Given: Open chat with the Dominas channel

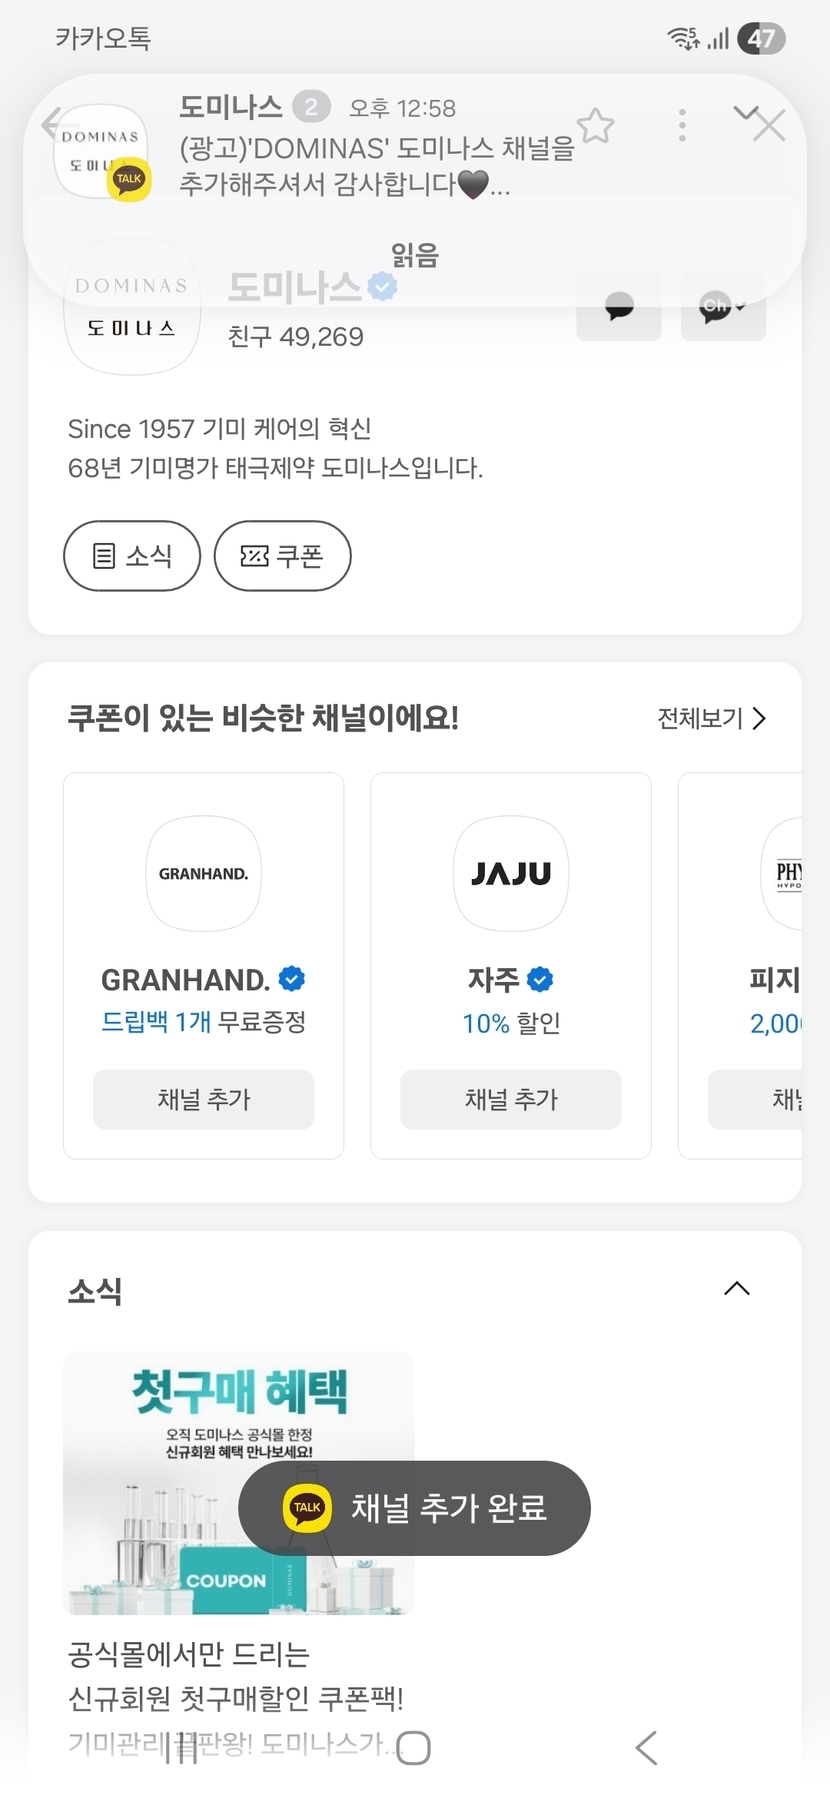Looking at the screenshot, I should coord(619,307).
